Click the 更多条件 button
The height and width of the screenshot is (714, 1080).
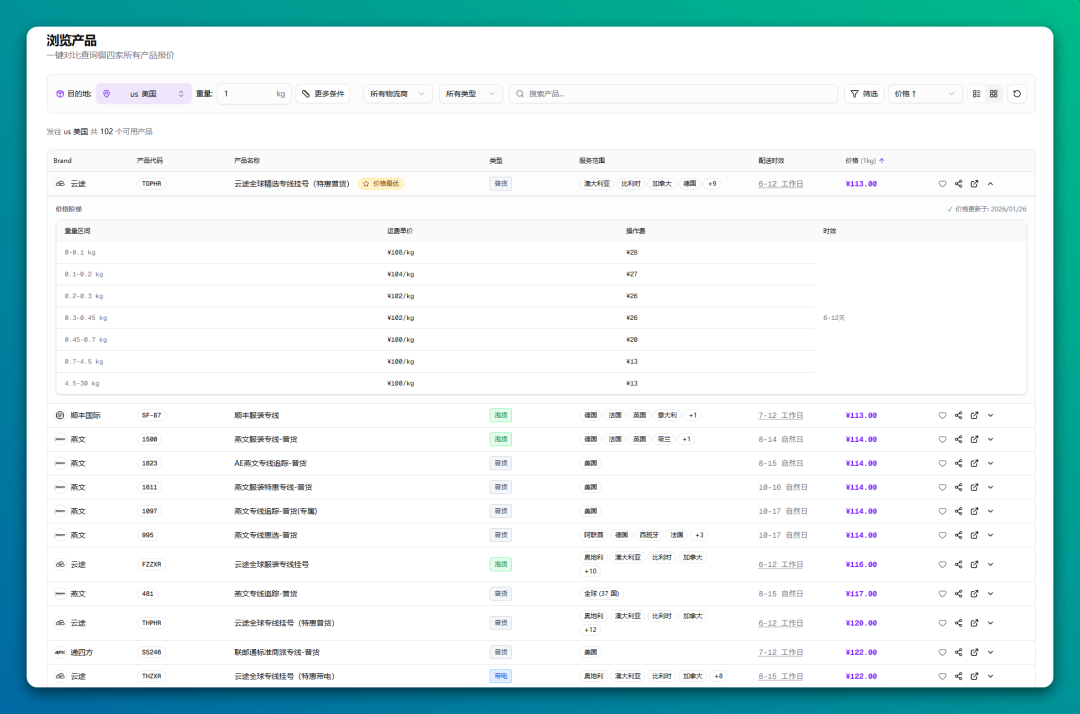(x=323, y=94)
